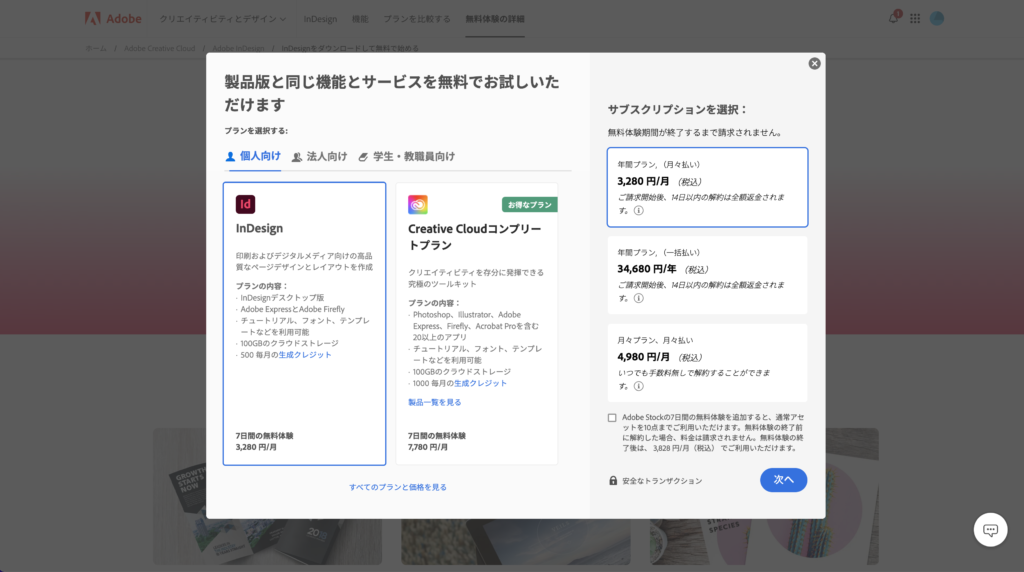Screen dimensions: 1024x572
Task: Open the notifications bell icon
Action: tap(893, 18)
